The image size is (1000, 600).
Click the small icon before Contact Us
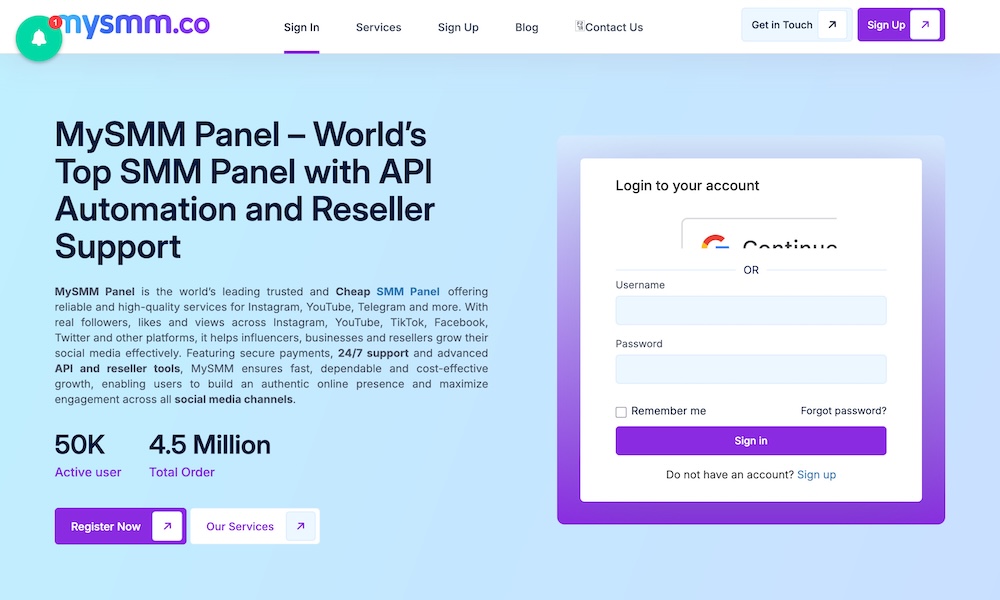[580, 26]
